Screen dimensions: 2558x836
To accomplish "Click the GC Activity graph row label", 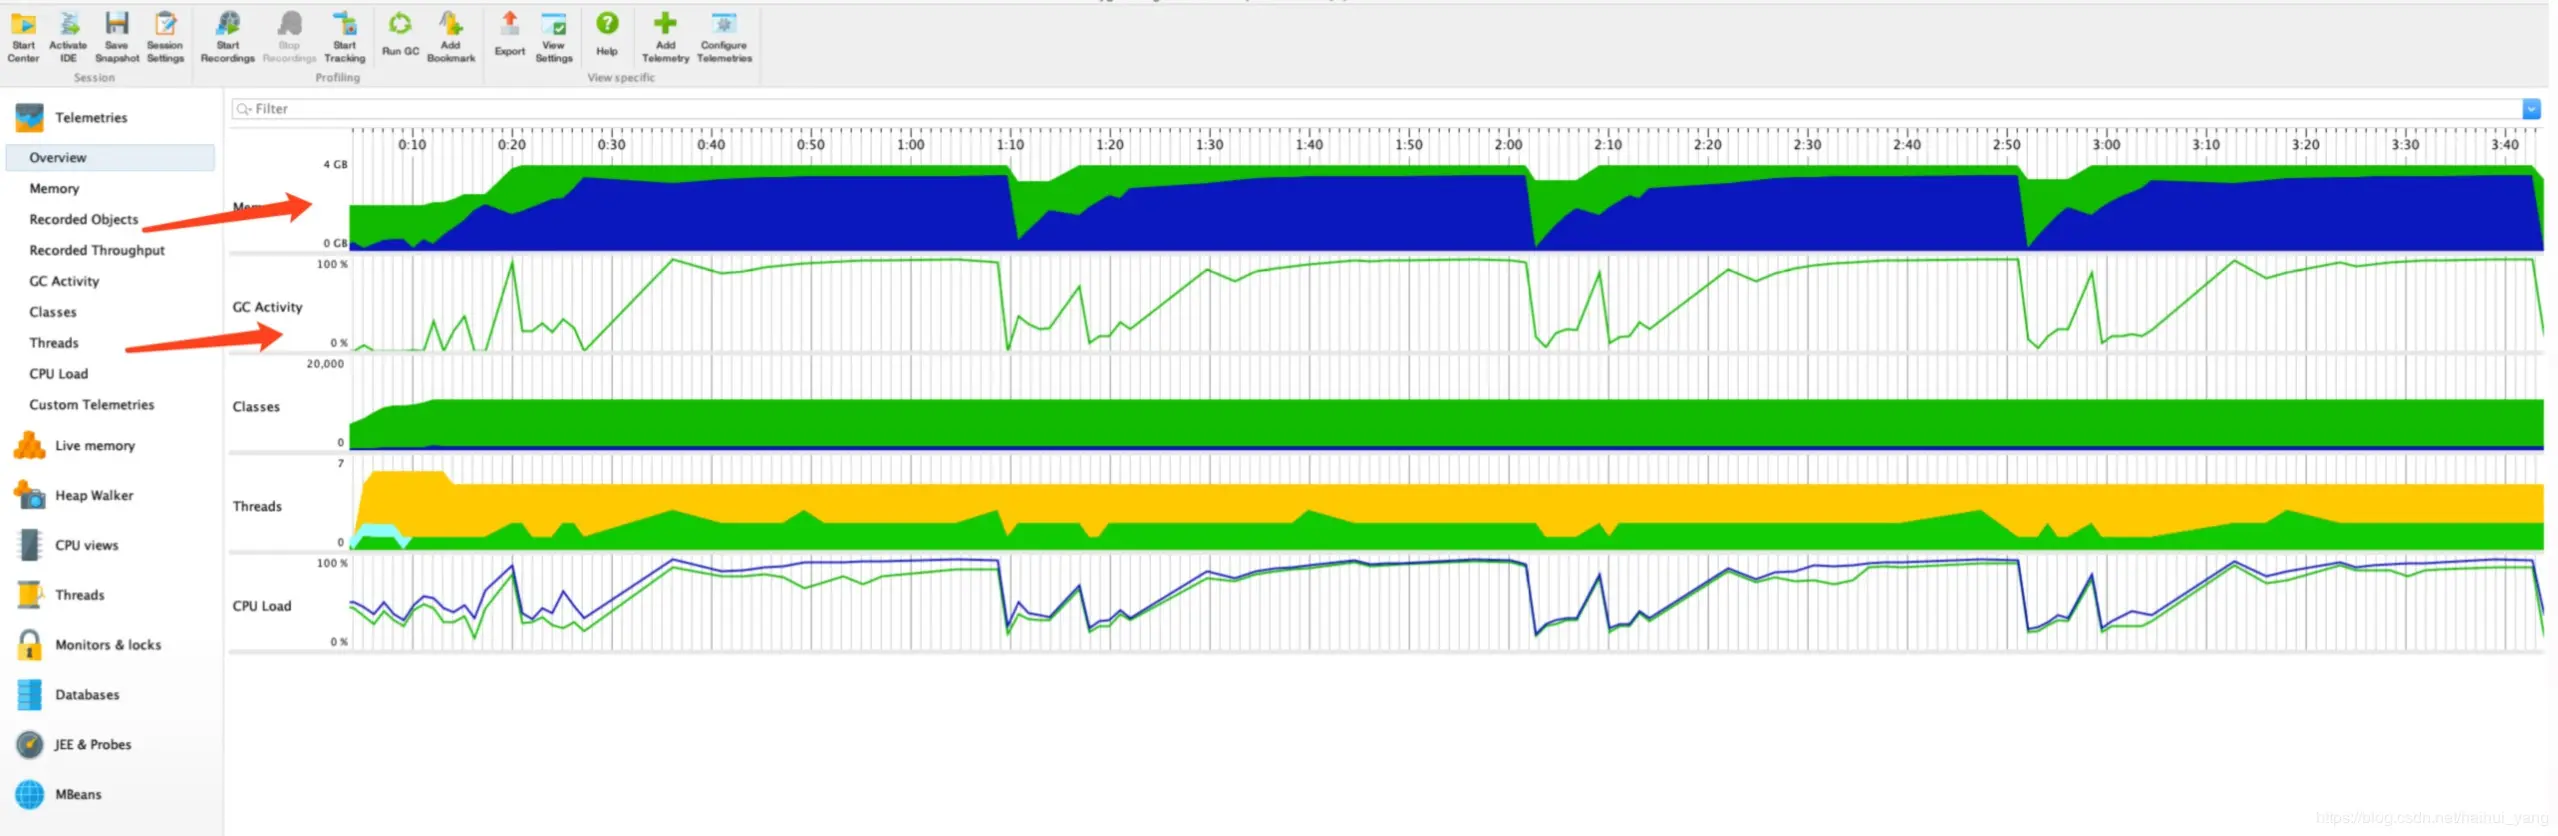I will pos(267,308).
